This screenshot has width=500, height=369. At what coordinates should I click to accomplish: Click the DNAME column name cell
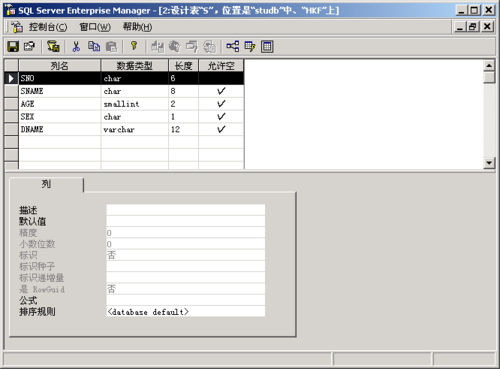(60, 129)
